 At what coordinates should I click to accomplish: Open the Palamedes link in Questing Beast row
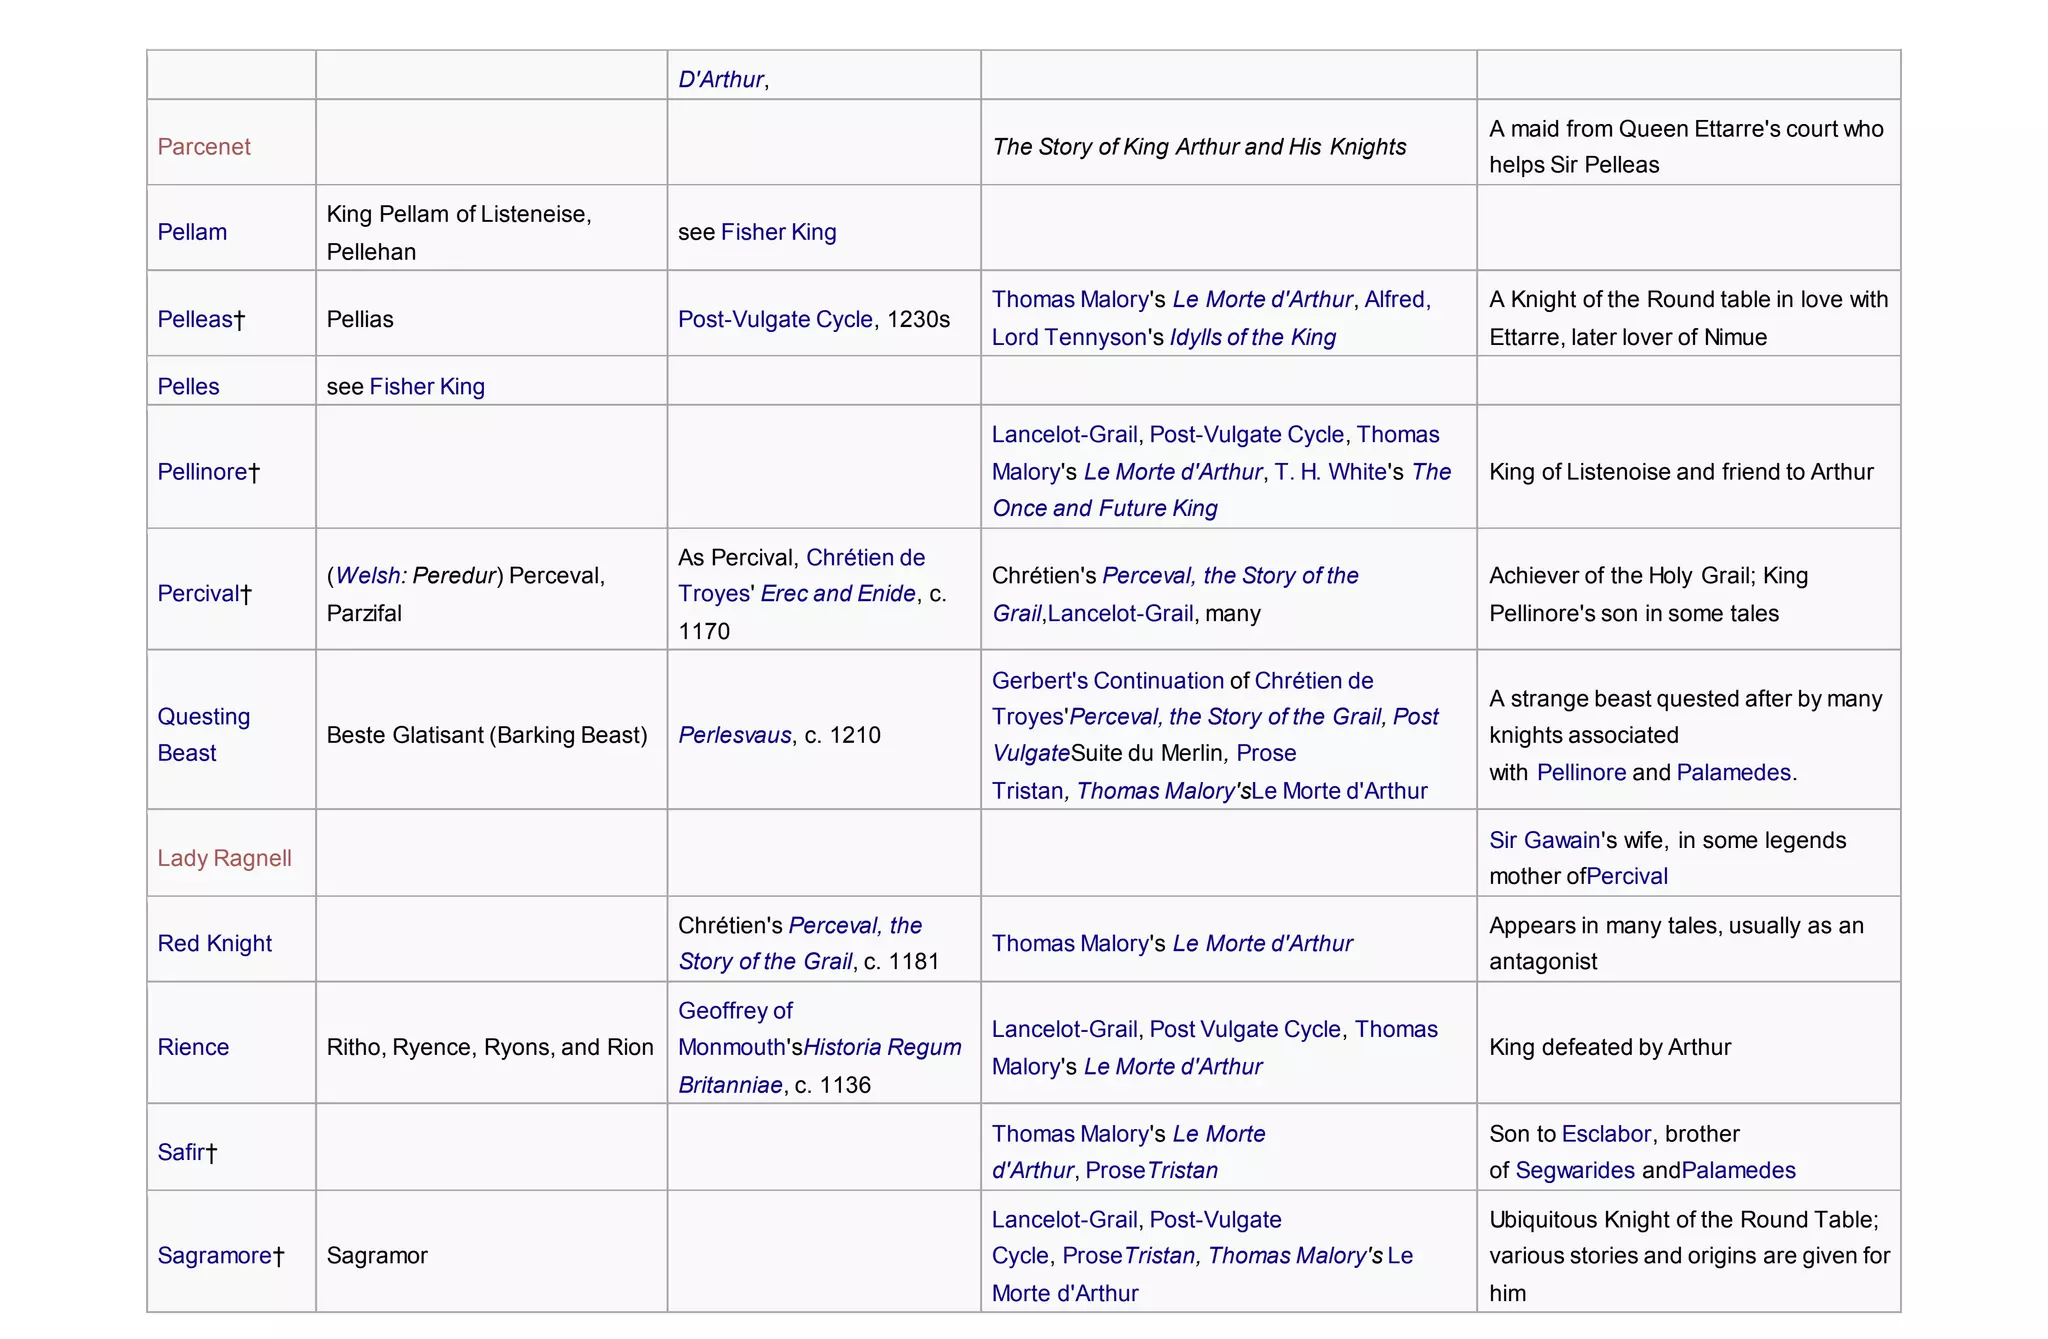(x=1733, y=772)
